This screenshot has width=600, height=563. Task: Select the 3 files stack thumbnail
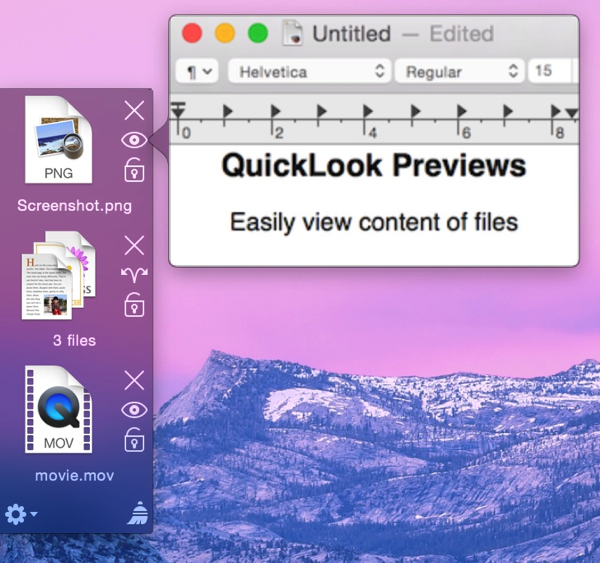59,275
